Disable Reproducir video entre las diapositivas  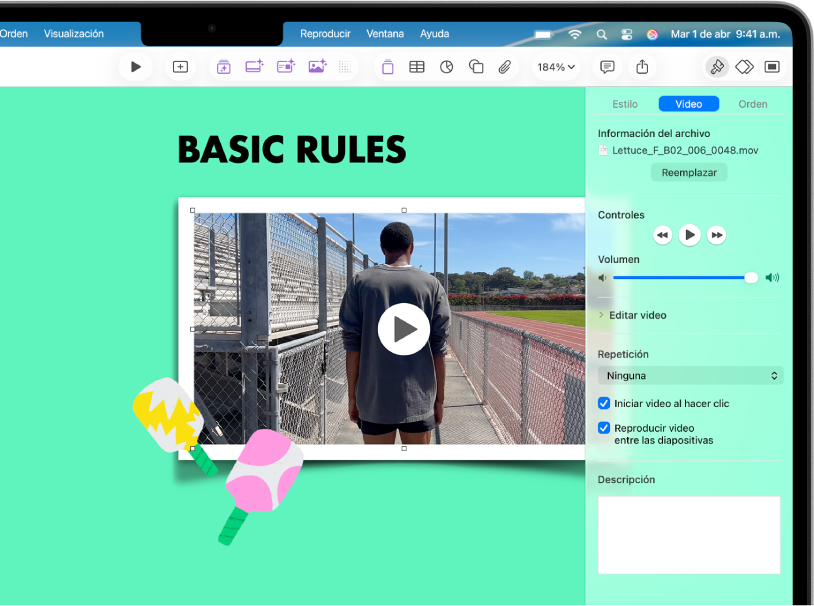[x=603, y=427]
